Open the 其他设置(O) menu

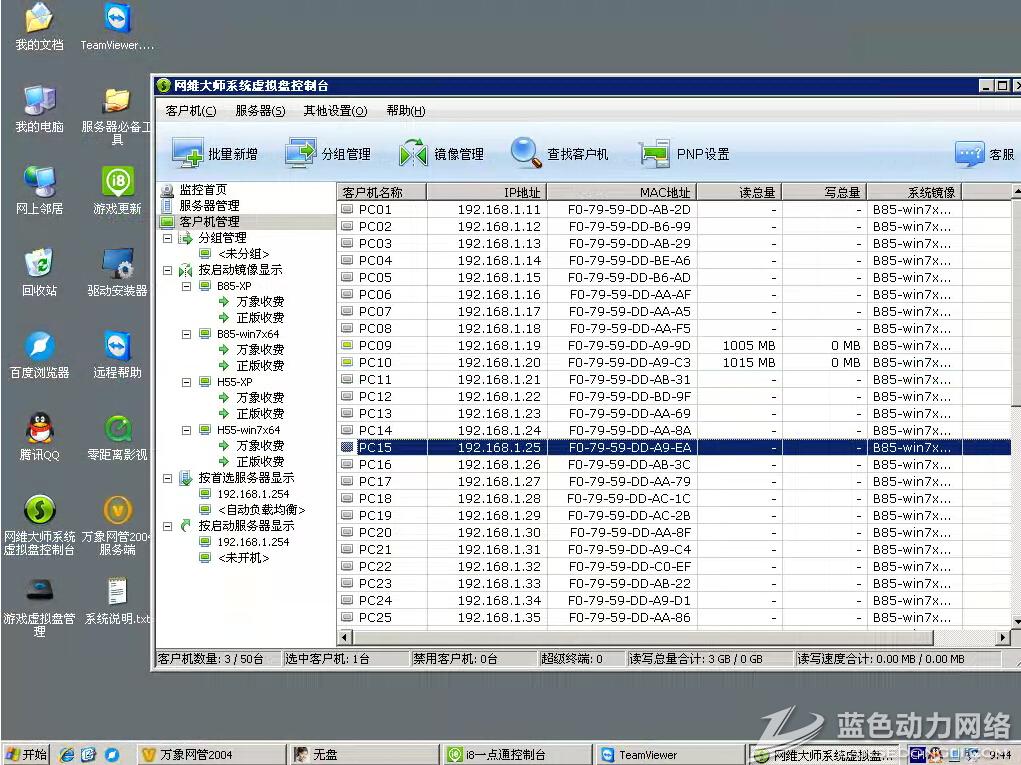335,111
